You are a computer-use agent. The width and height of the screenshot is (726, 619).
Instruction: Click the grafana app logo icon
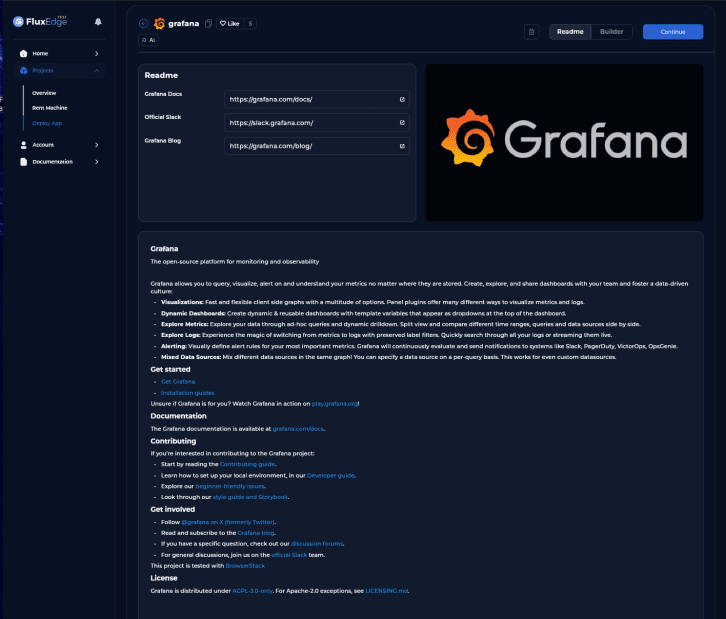[159, 24]
